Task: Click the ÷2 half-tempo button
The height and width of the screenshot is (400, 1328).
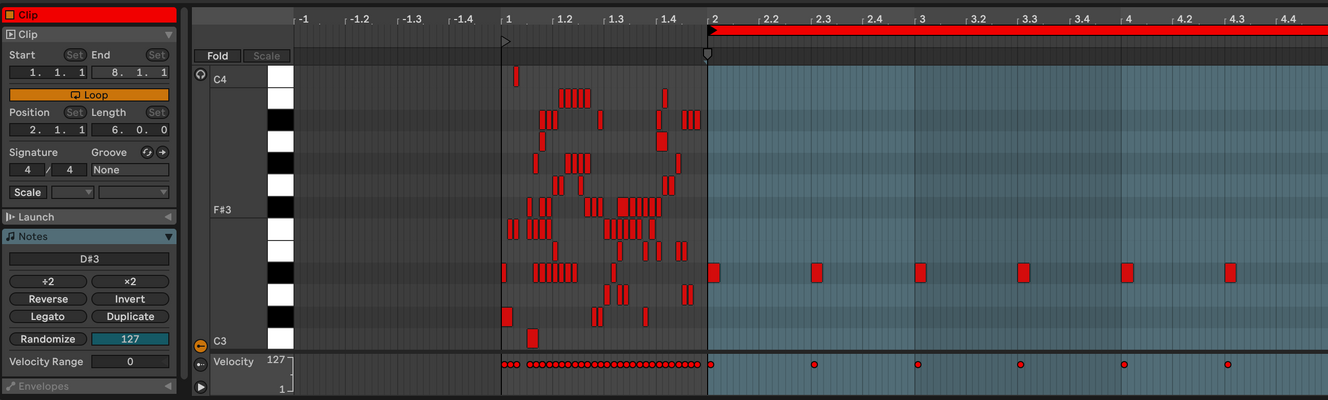Action: click(48, 282)
